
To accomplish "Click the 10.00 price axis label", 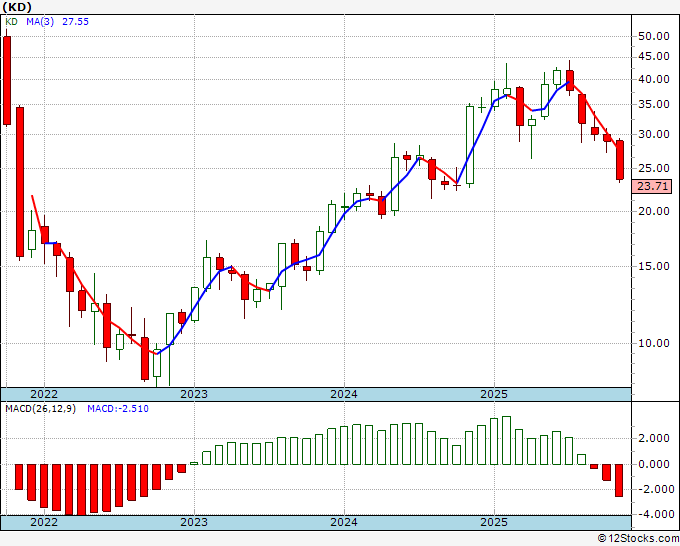I will tap(654, 343).
